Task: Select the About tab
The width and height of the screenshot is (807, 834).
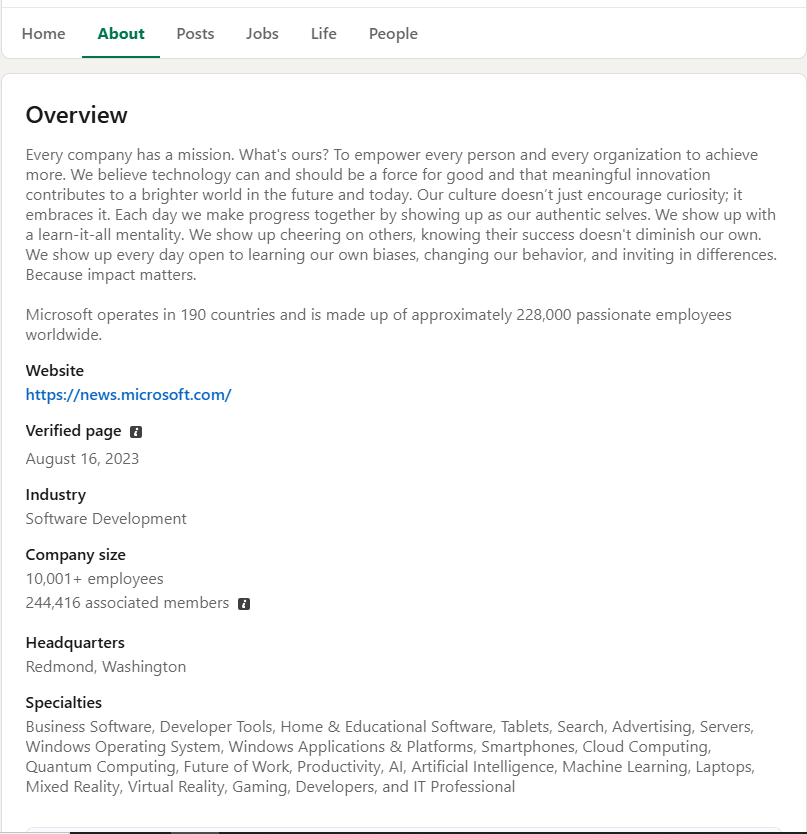Action: [x=121, y=34]
